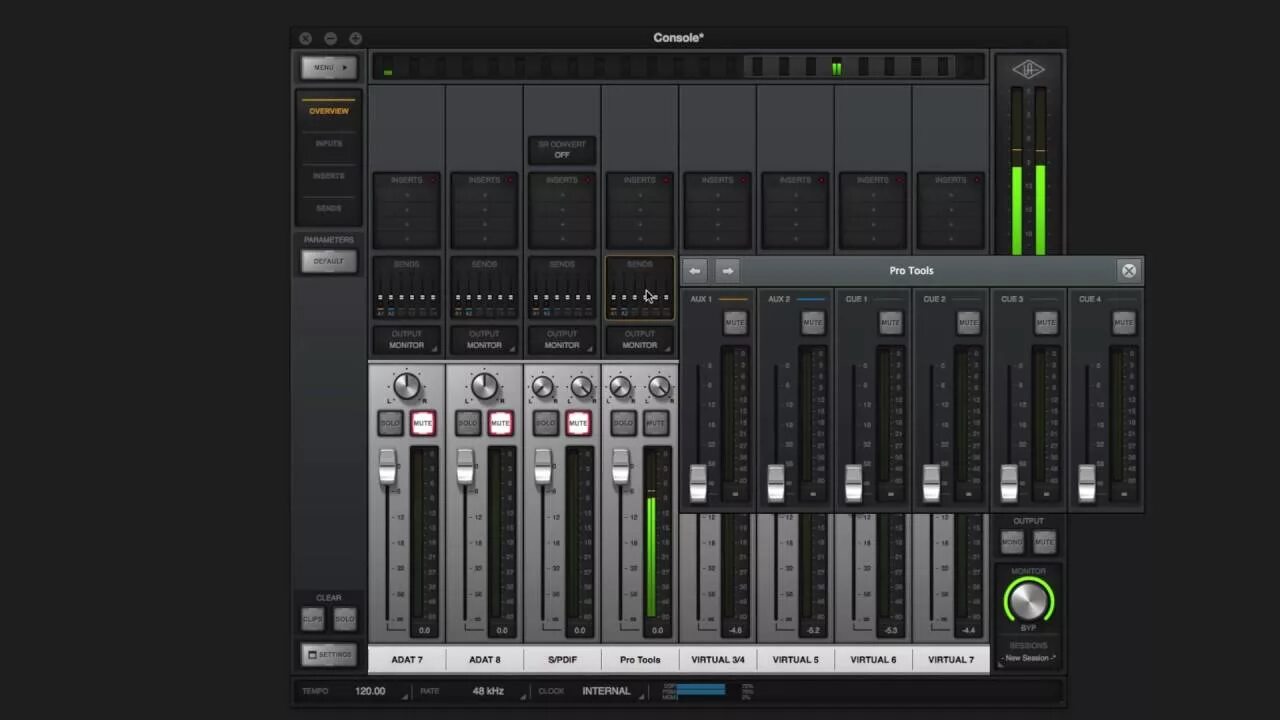This screenshot has height=720, width=1280.
Task: Click the ADAT 7 inserts slot
Action: 407,210
